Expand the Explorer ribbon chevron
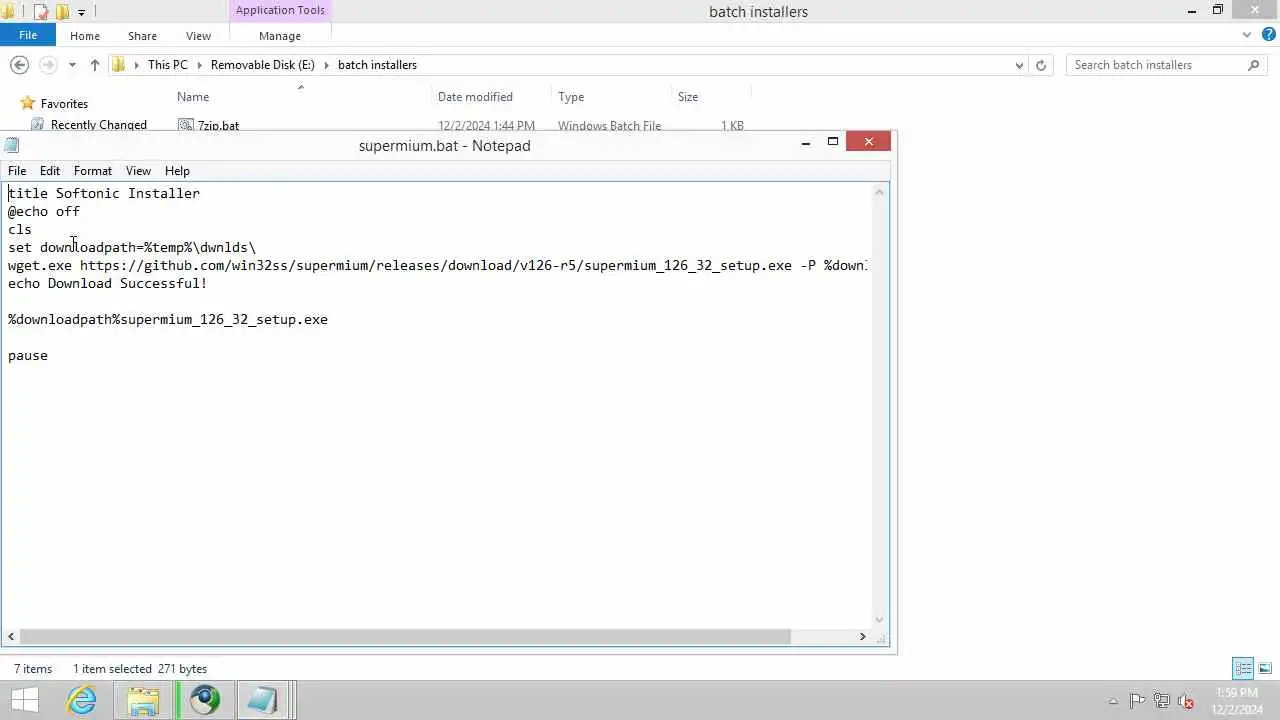This screenshot has width=1280, height=720. click(1247, 35)
